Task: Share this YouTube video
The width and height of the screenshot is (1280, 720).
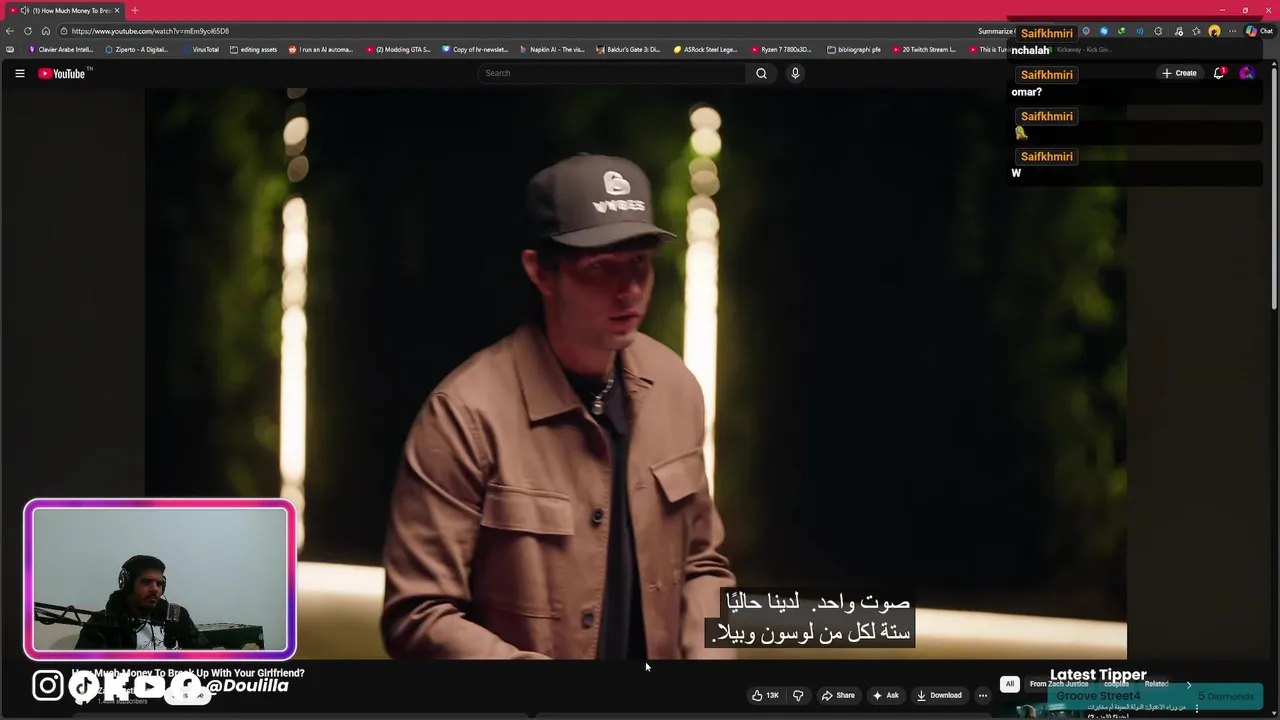Action: (838, 695)
